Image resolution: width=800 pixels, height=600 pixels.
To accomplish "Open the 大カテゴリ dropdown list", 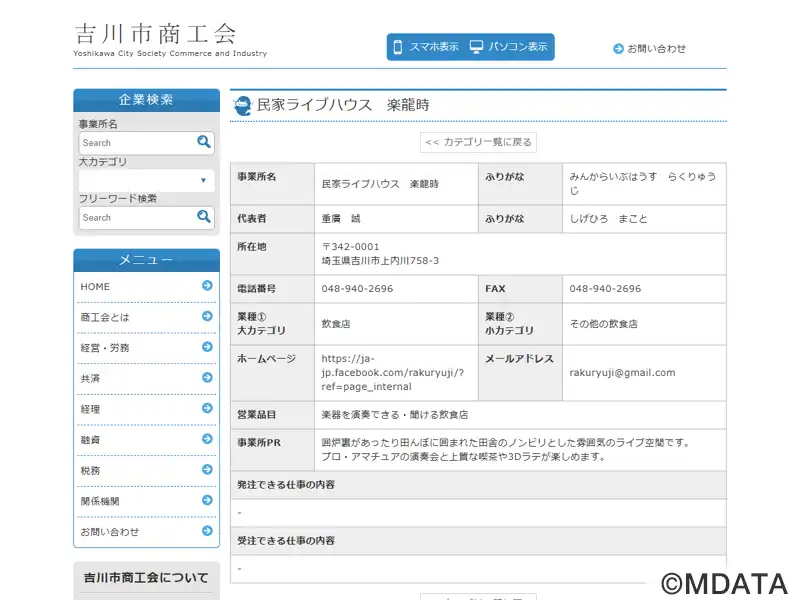I will tap(146, 181).
